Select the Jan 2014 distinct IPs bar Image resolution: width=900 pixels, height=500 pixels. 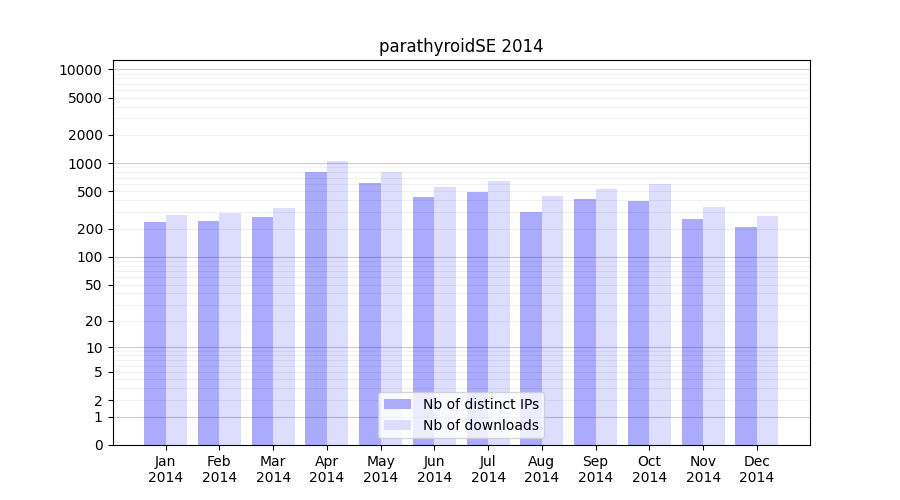click(x=155, y=333)
